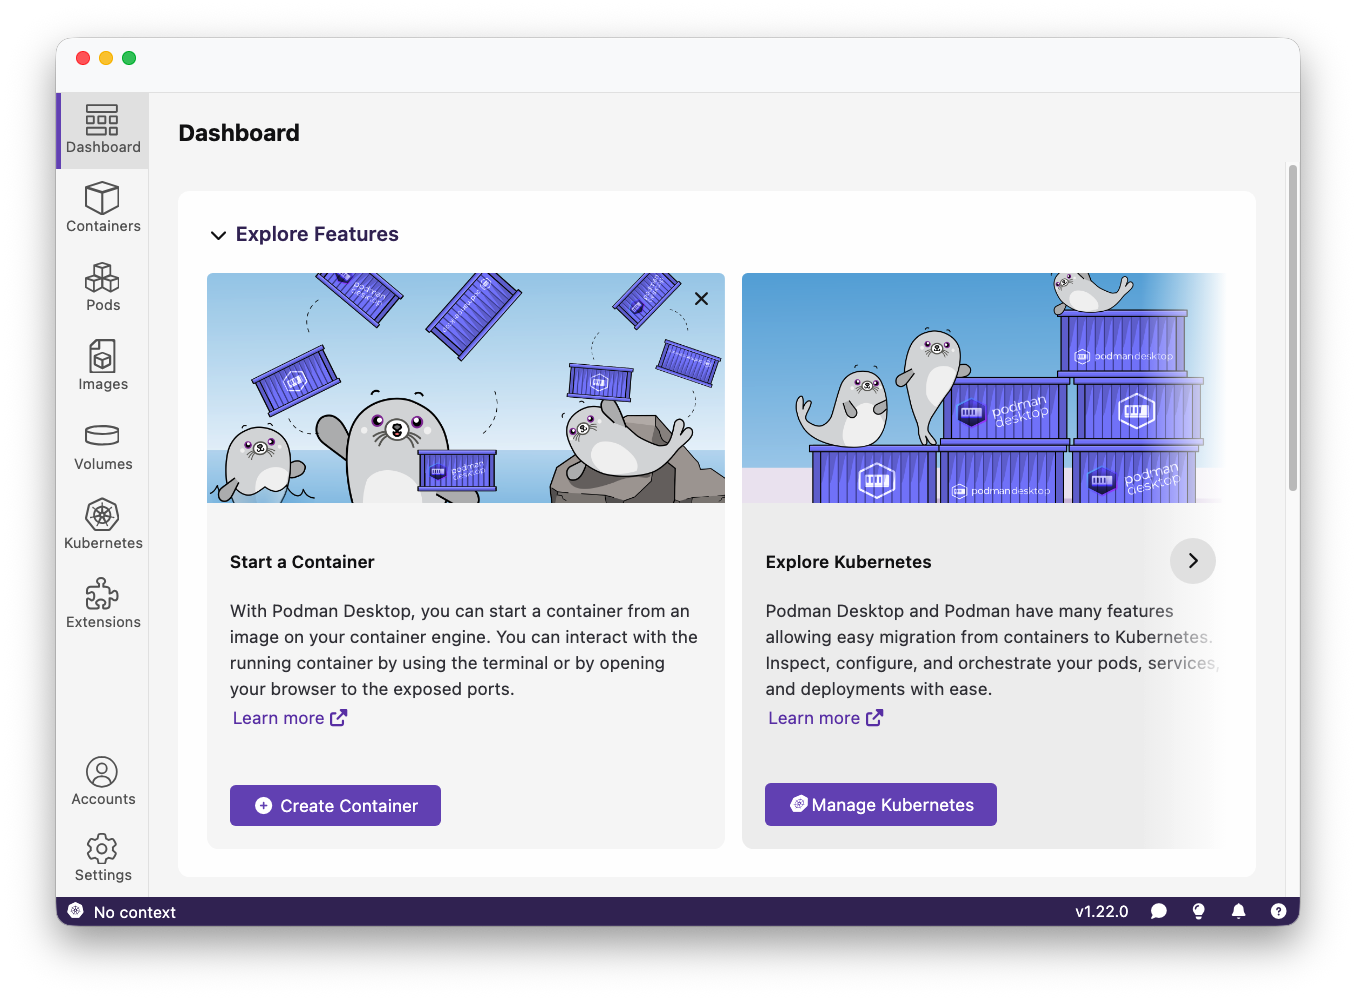Click the No context status indicator
This screenshot has width=1356, height=1000.
tap(122, 912)
